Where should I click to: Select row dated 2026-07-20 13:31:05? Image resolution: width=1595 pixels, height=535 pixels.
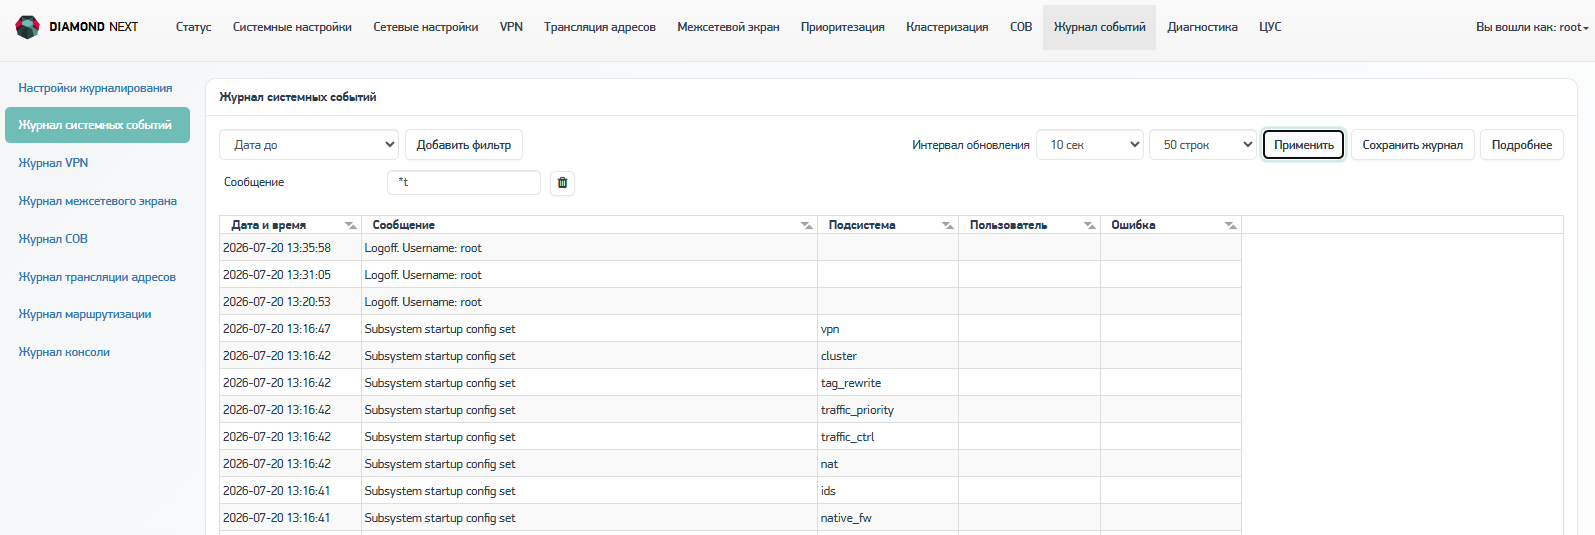pos(730,275)
